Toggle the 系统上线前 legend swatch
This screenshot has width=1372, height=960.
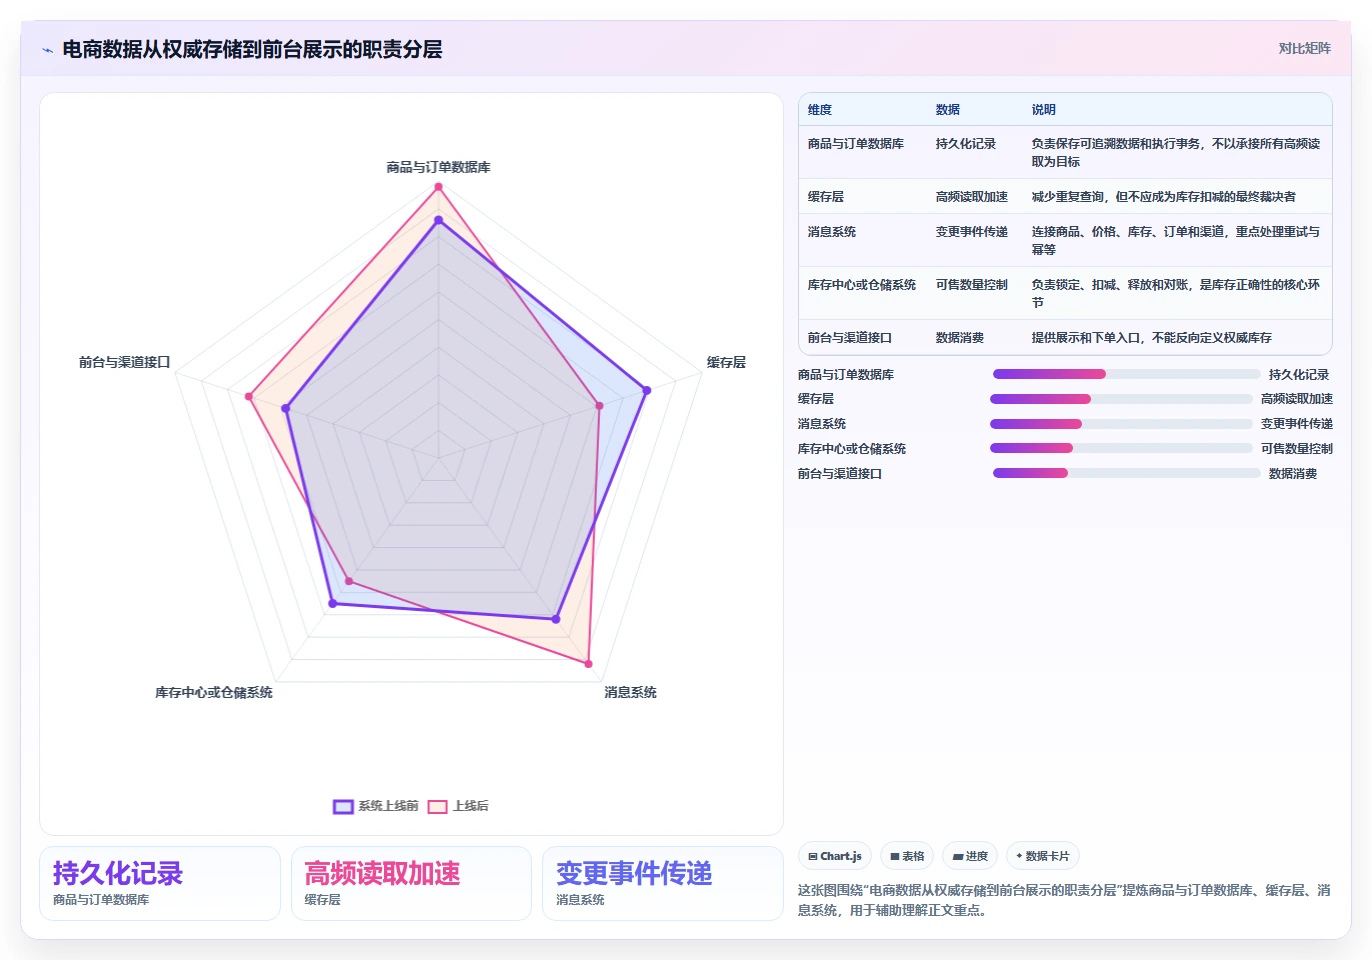coord(343,806)
